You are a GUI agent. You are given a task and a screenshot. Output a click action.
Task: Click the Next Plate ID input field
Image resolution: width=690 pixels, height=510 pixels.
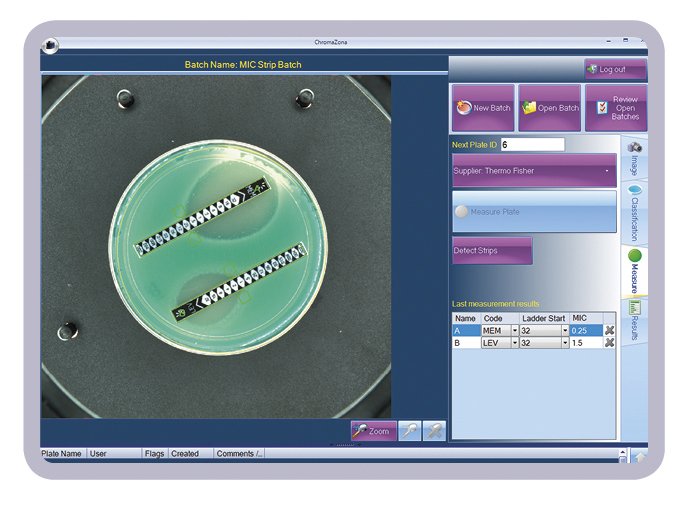[532, 145]
